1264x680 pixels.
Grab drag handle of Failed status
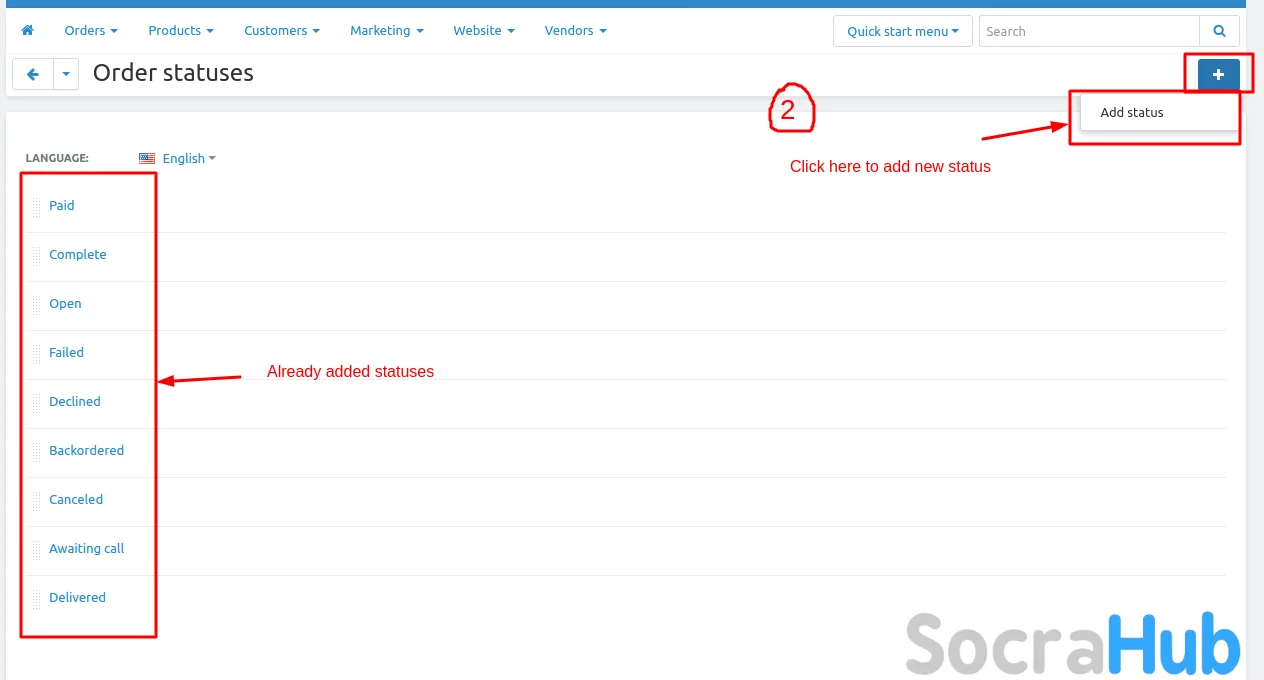point(37,353)
